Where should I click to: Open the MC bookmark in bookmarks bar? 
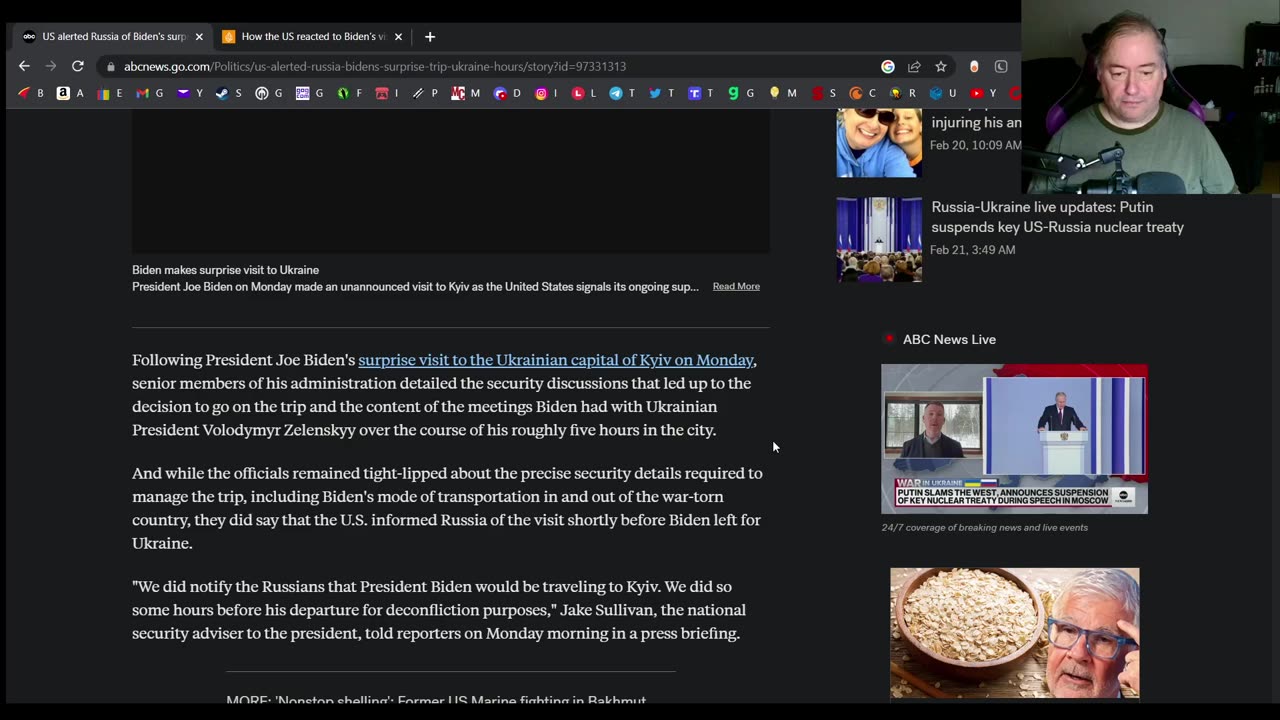(x=465, y=93)
